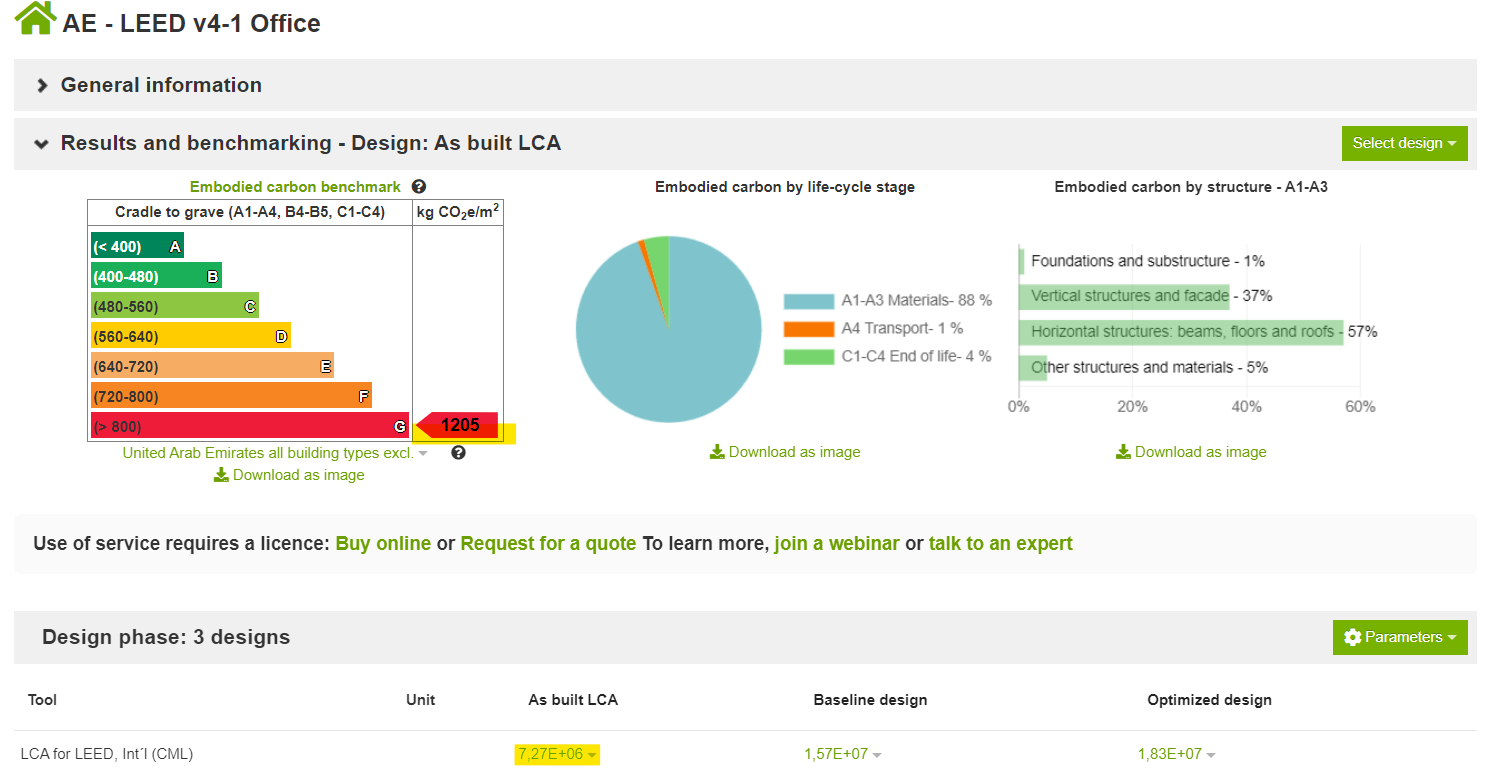Image resolution: width=1493 pixels, height=772 pixels.
Task: Click download icon under the structure bar chart
Action: [x=1123, y=452]
